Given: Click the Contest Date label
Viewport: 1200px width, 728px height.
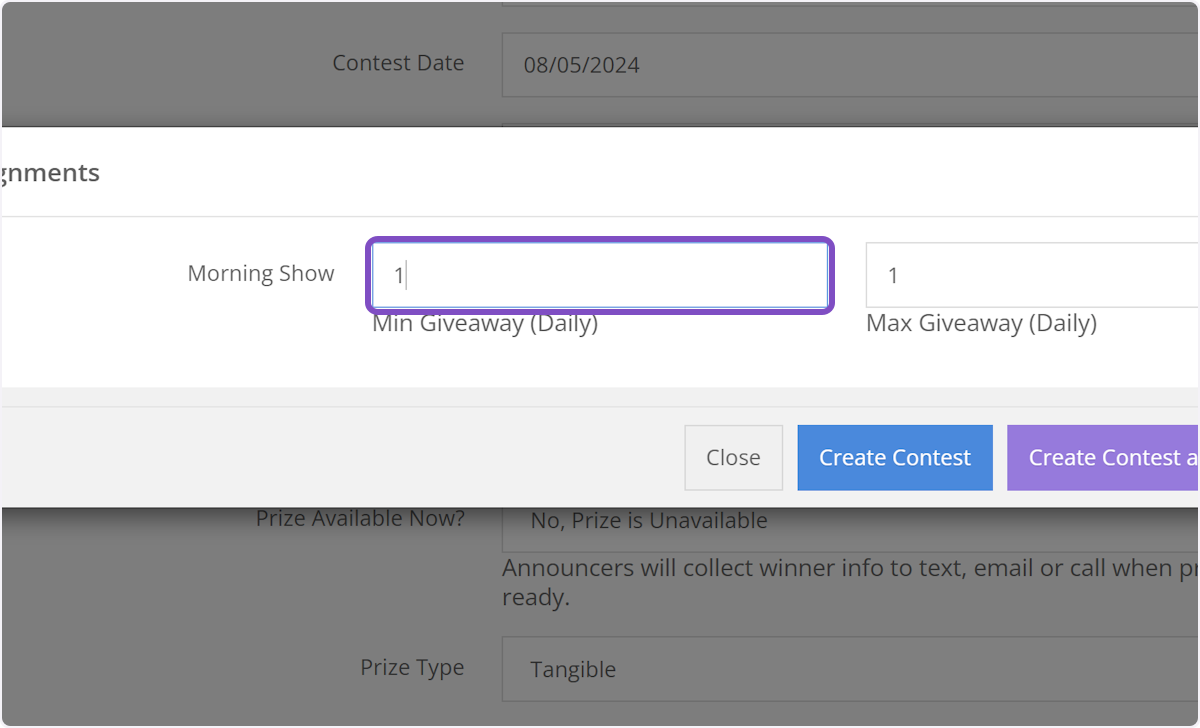Looking at the screenshot, I should (x=398, y=62).
